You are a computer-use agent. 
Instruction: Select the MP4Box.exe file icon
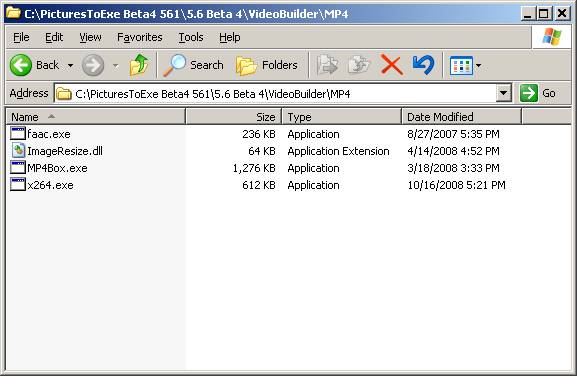17,167
